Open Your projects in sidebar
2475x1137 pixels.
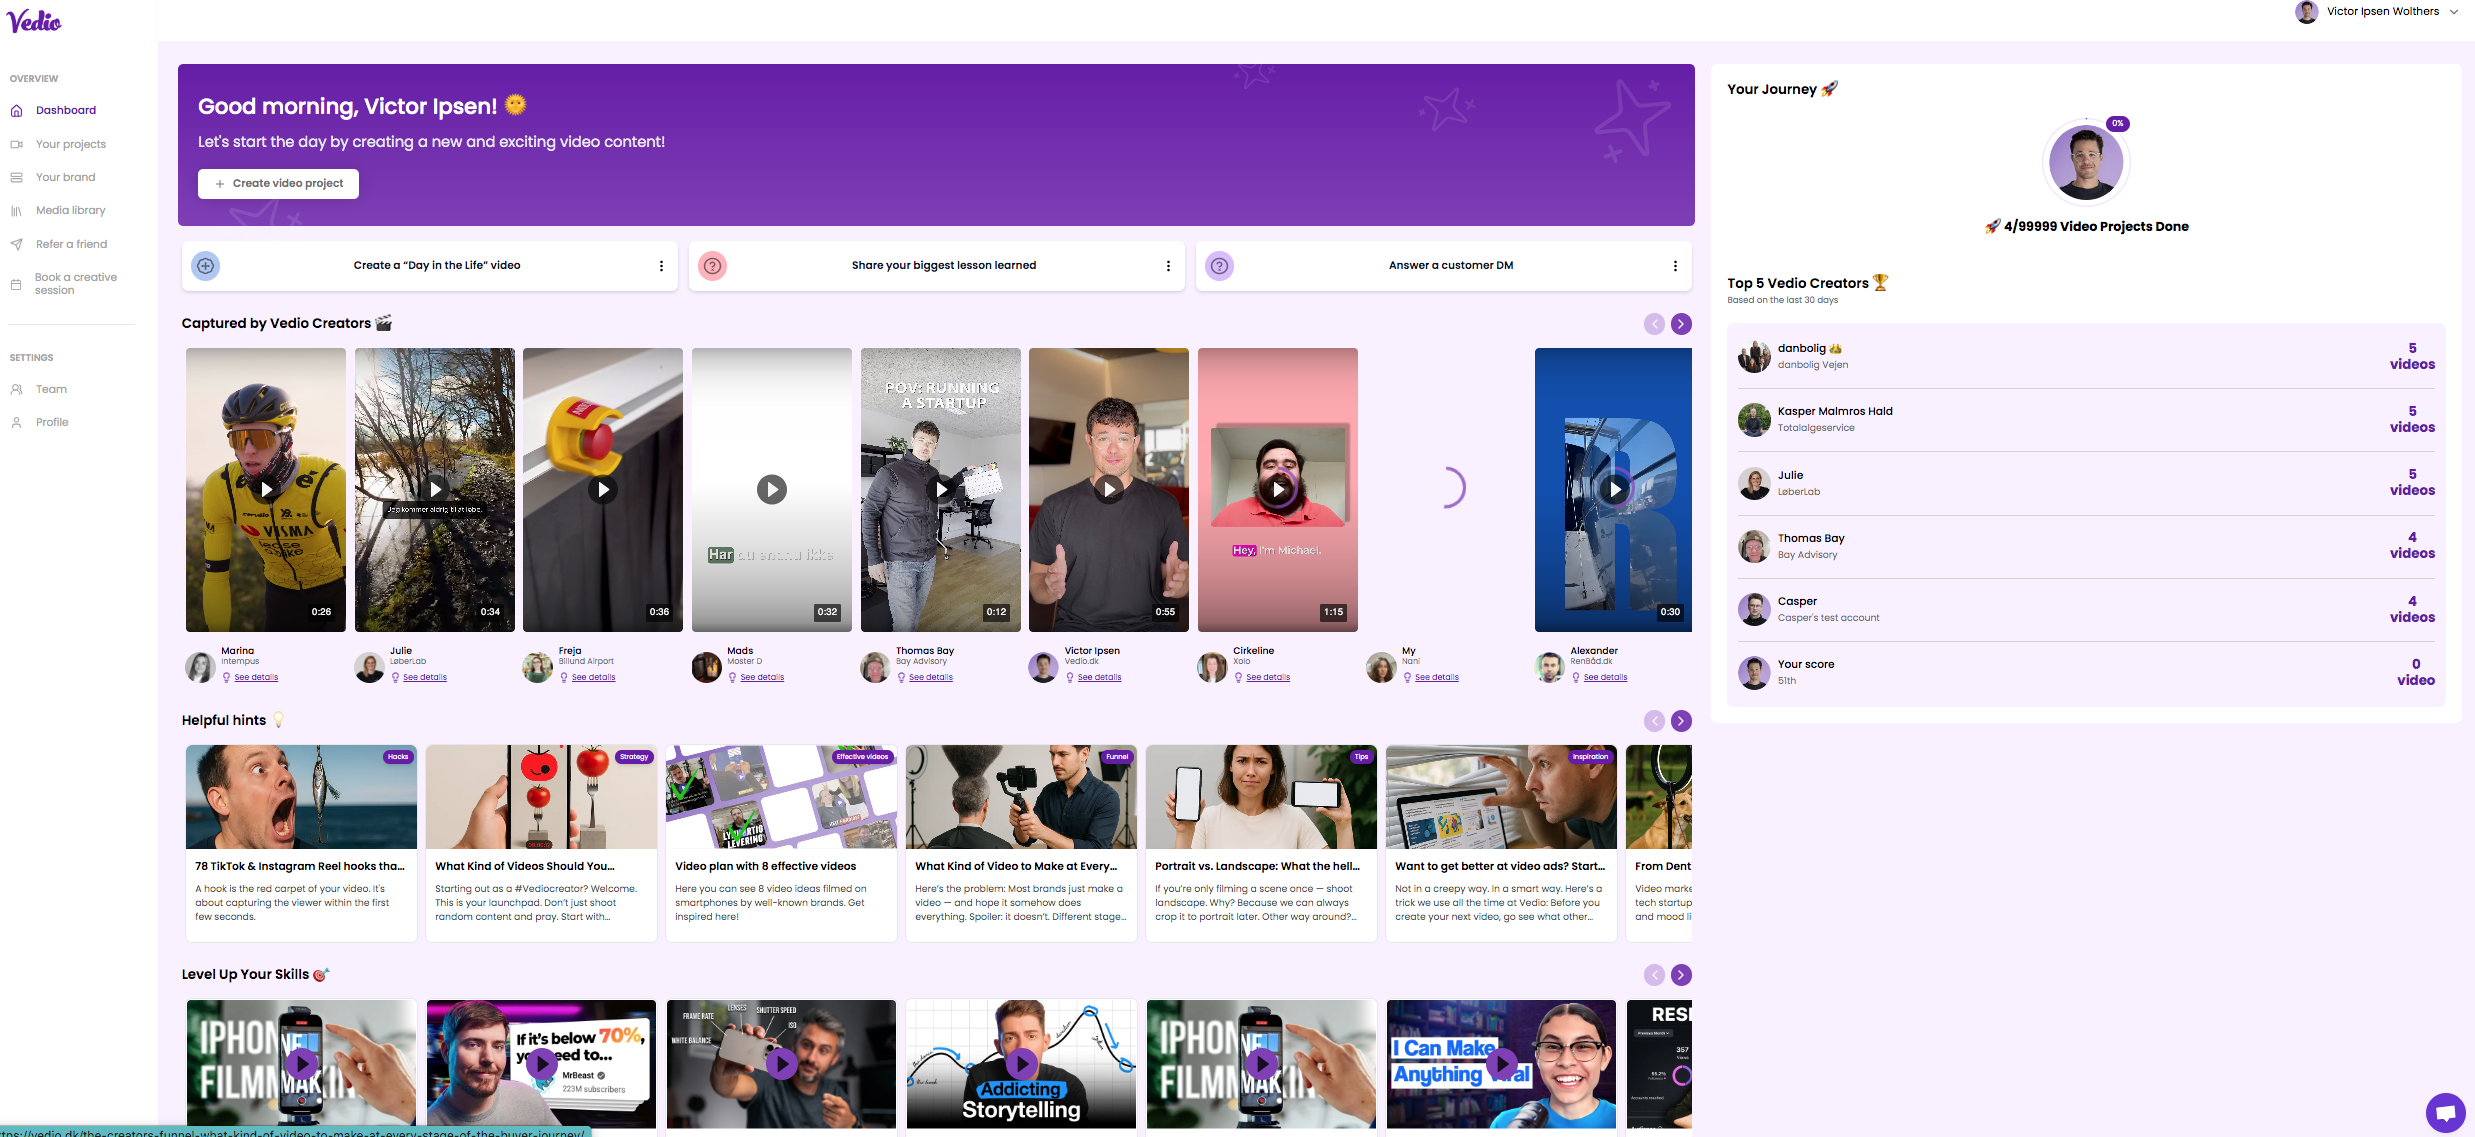point(70,144)
